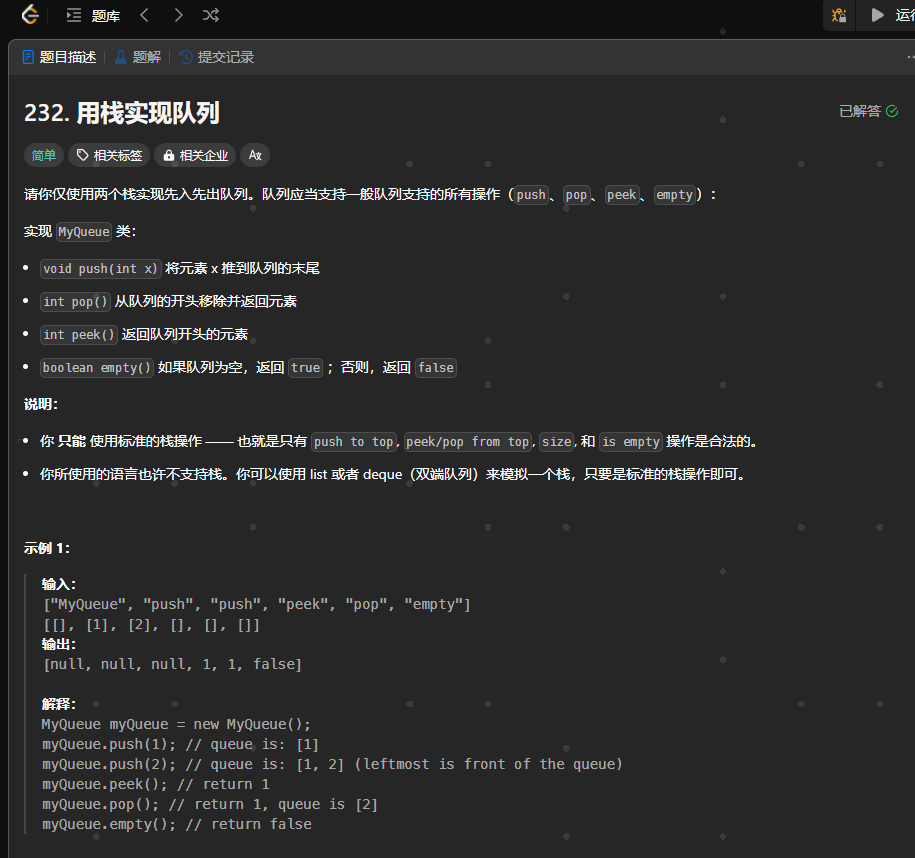Click the 已解答 solved status

868,111
